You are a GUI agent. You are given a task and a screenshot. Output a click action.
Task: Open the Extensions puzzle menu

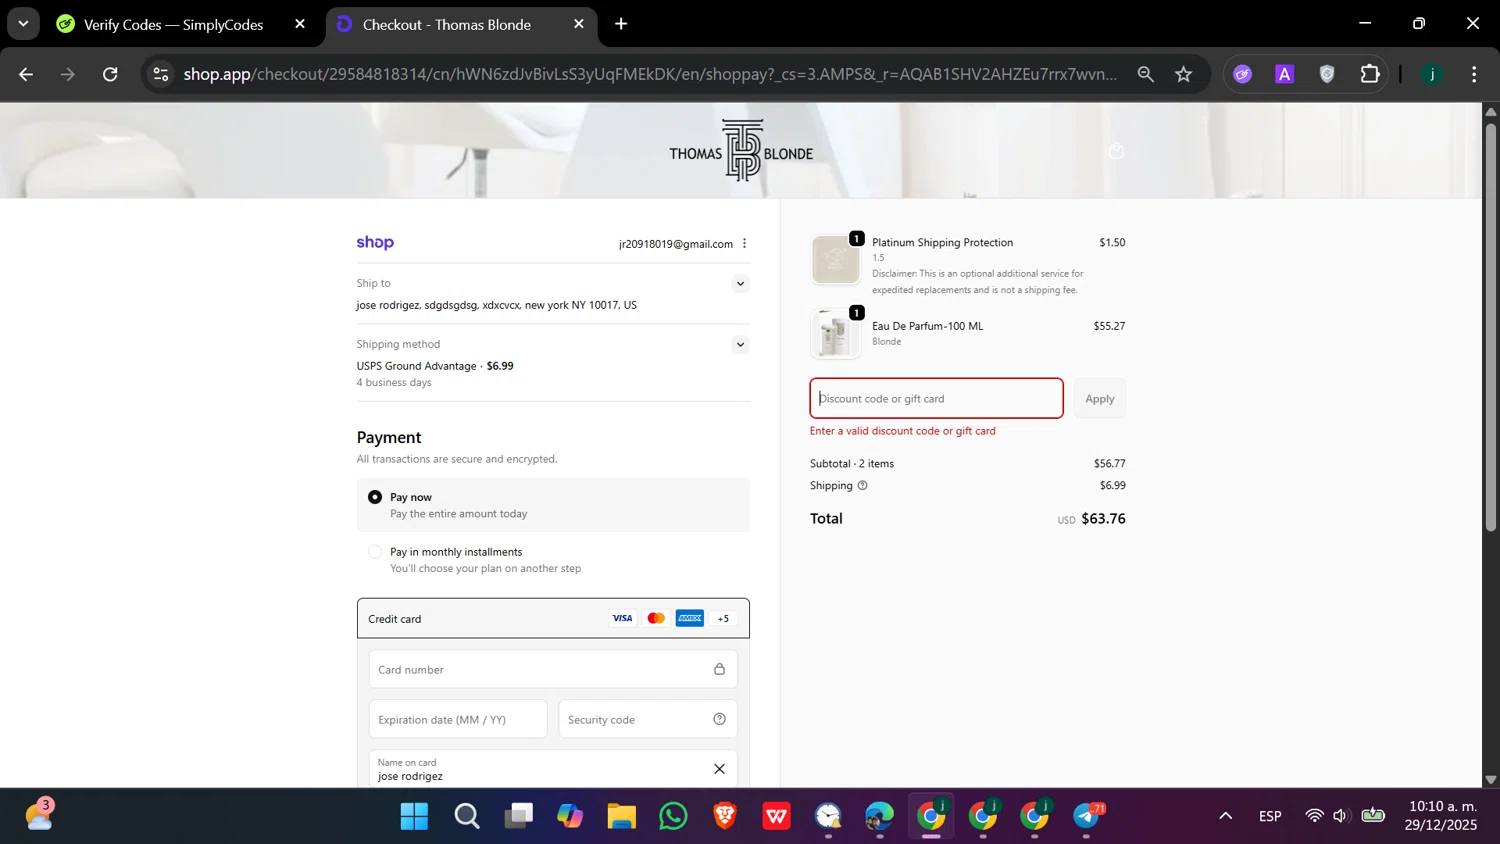pyautogui.click(x=1370, y=74)
